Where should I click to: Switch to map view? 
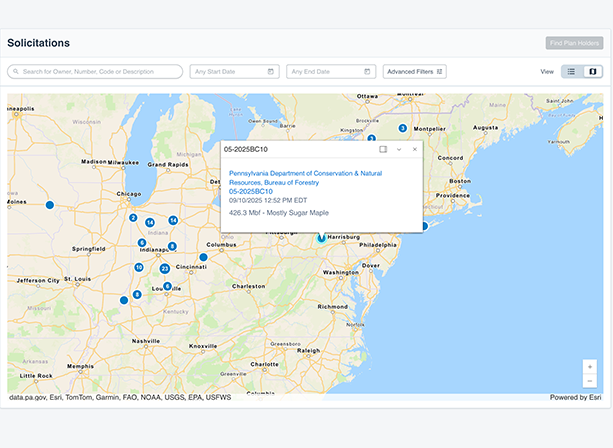pos(592,72)
